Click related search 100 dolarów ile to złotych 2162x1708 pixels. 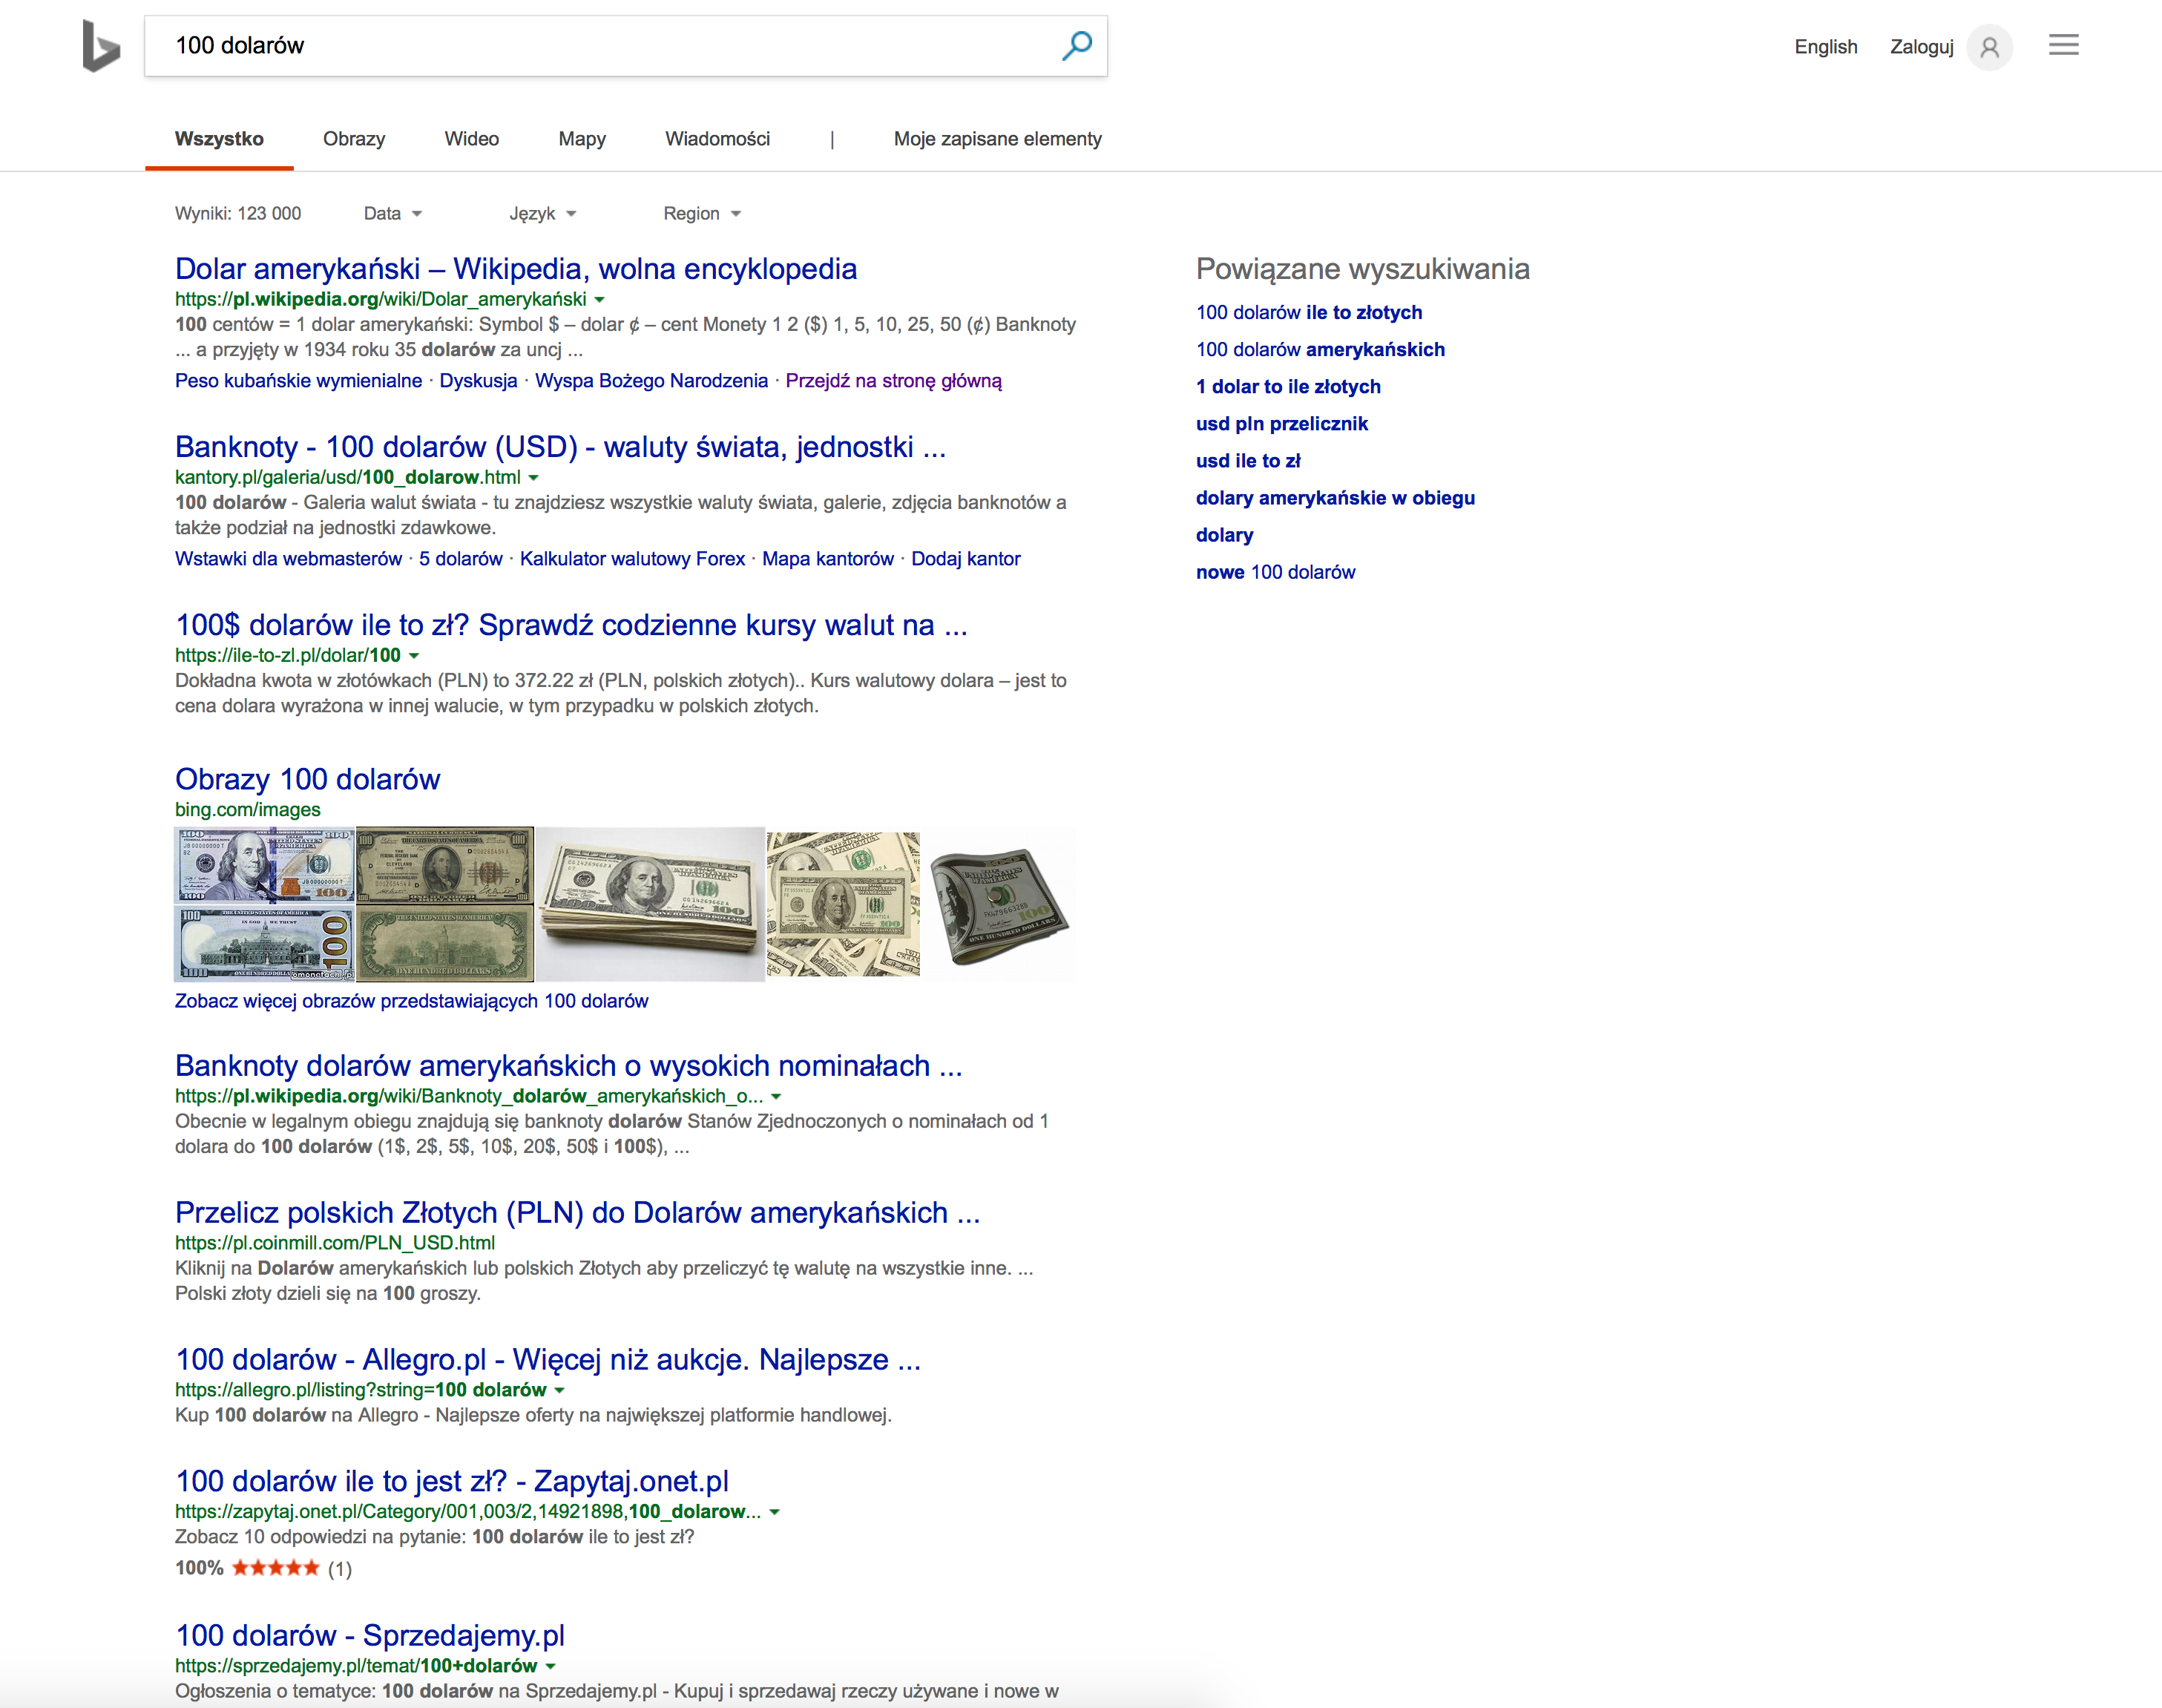(1309, 312)
